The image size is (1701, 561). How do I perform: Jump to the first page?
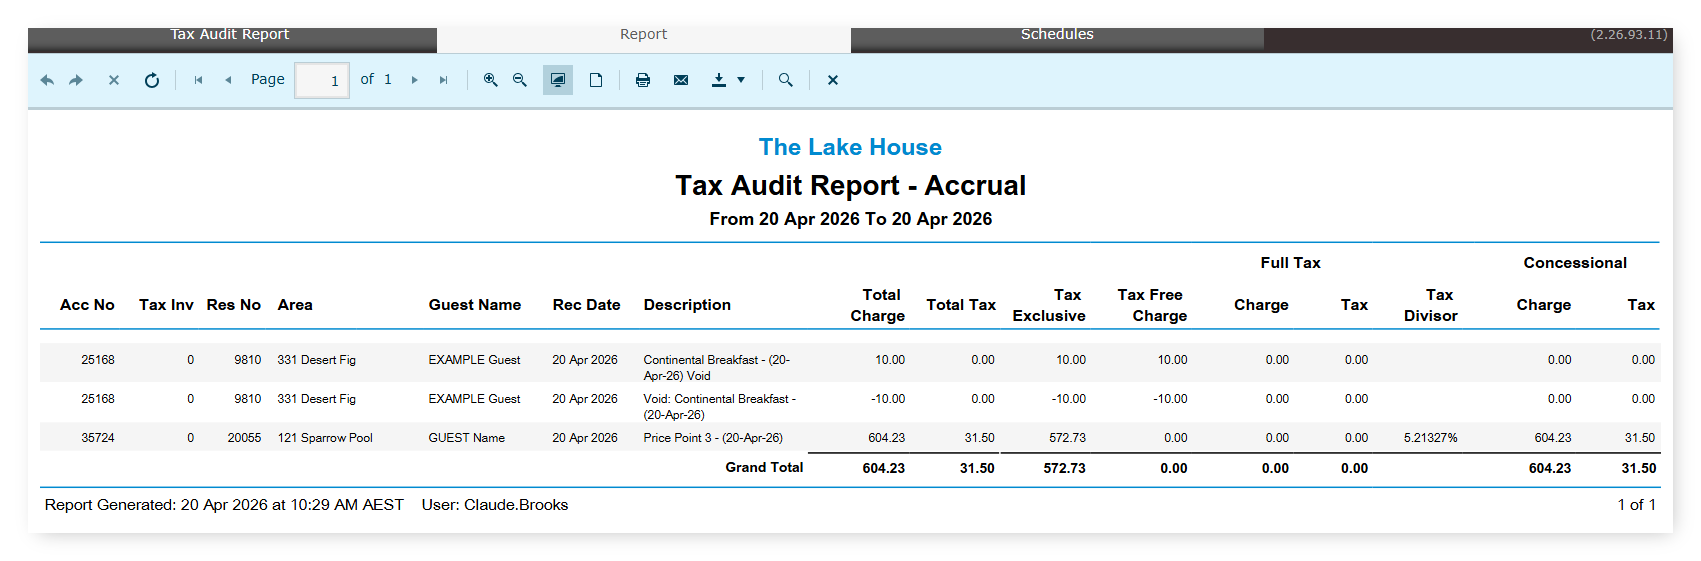click(198, 80)
